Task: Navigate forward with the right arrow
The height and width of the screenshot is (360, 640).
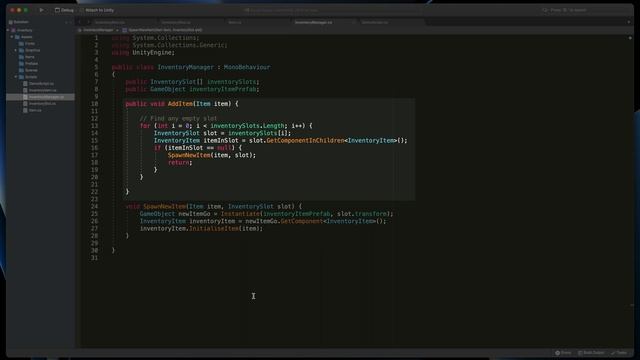Action: click(x=88, y=22)
